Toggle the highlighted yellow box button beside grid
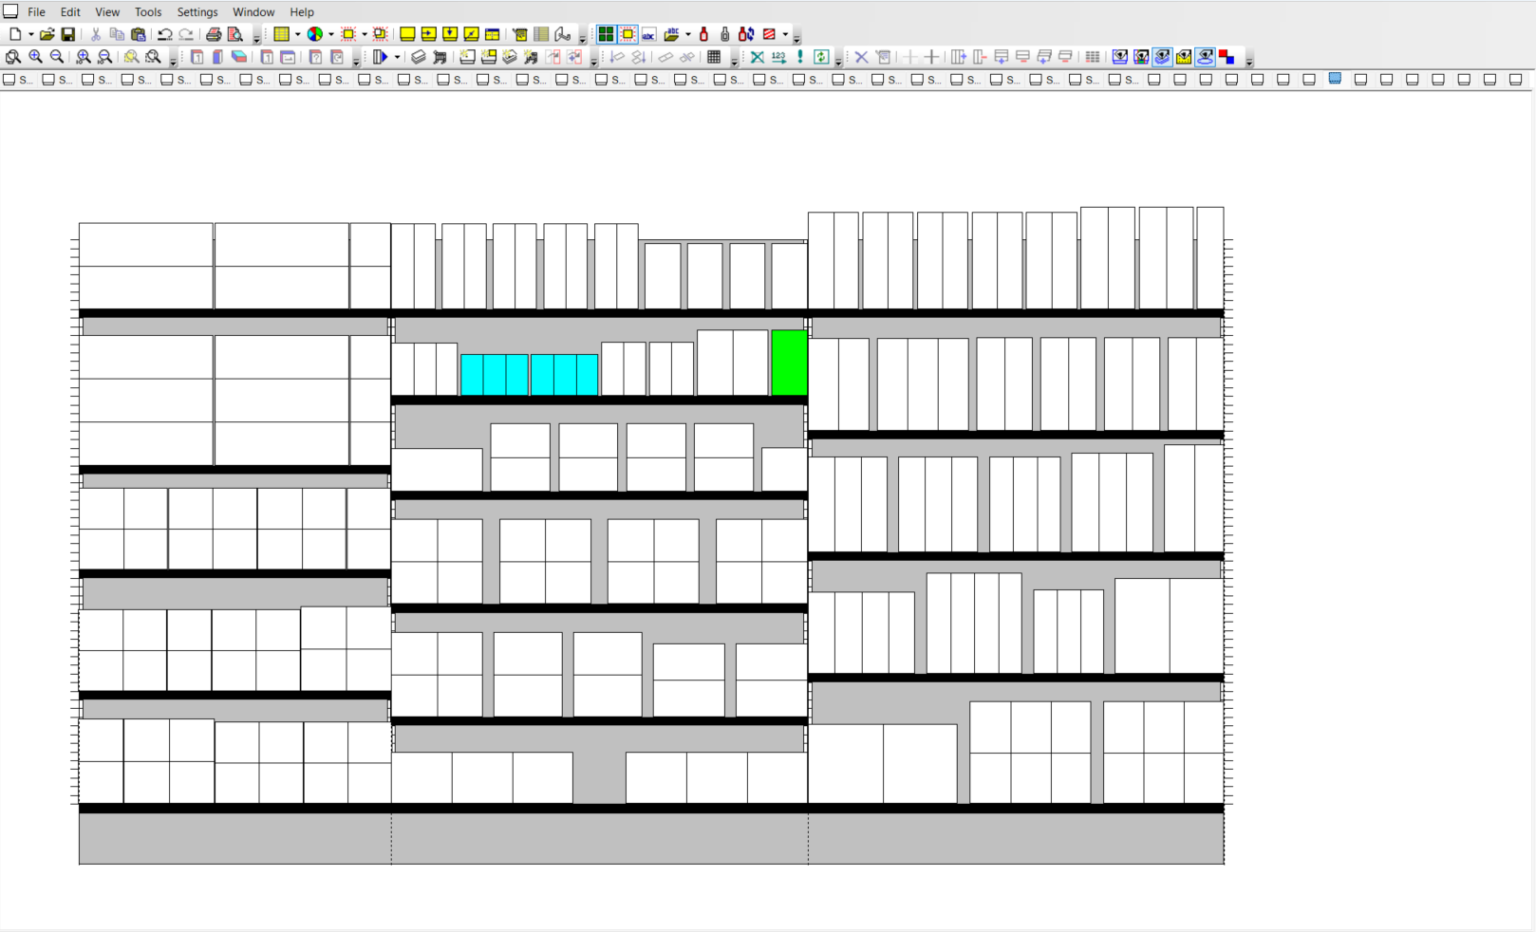 click(628, 34)
